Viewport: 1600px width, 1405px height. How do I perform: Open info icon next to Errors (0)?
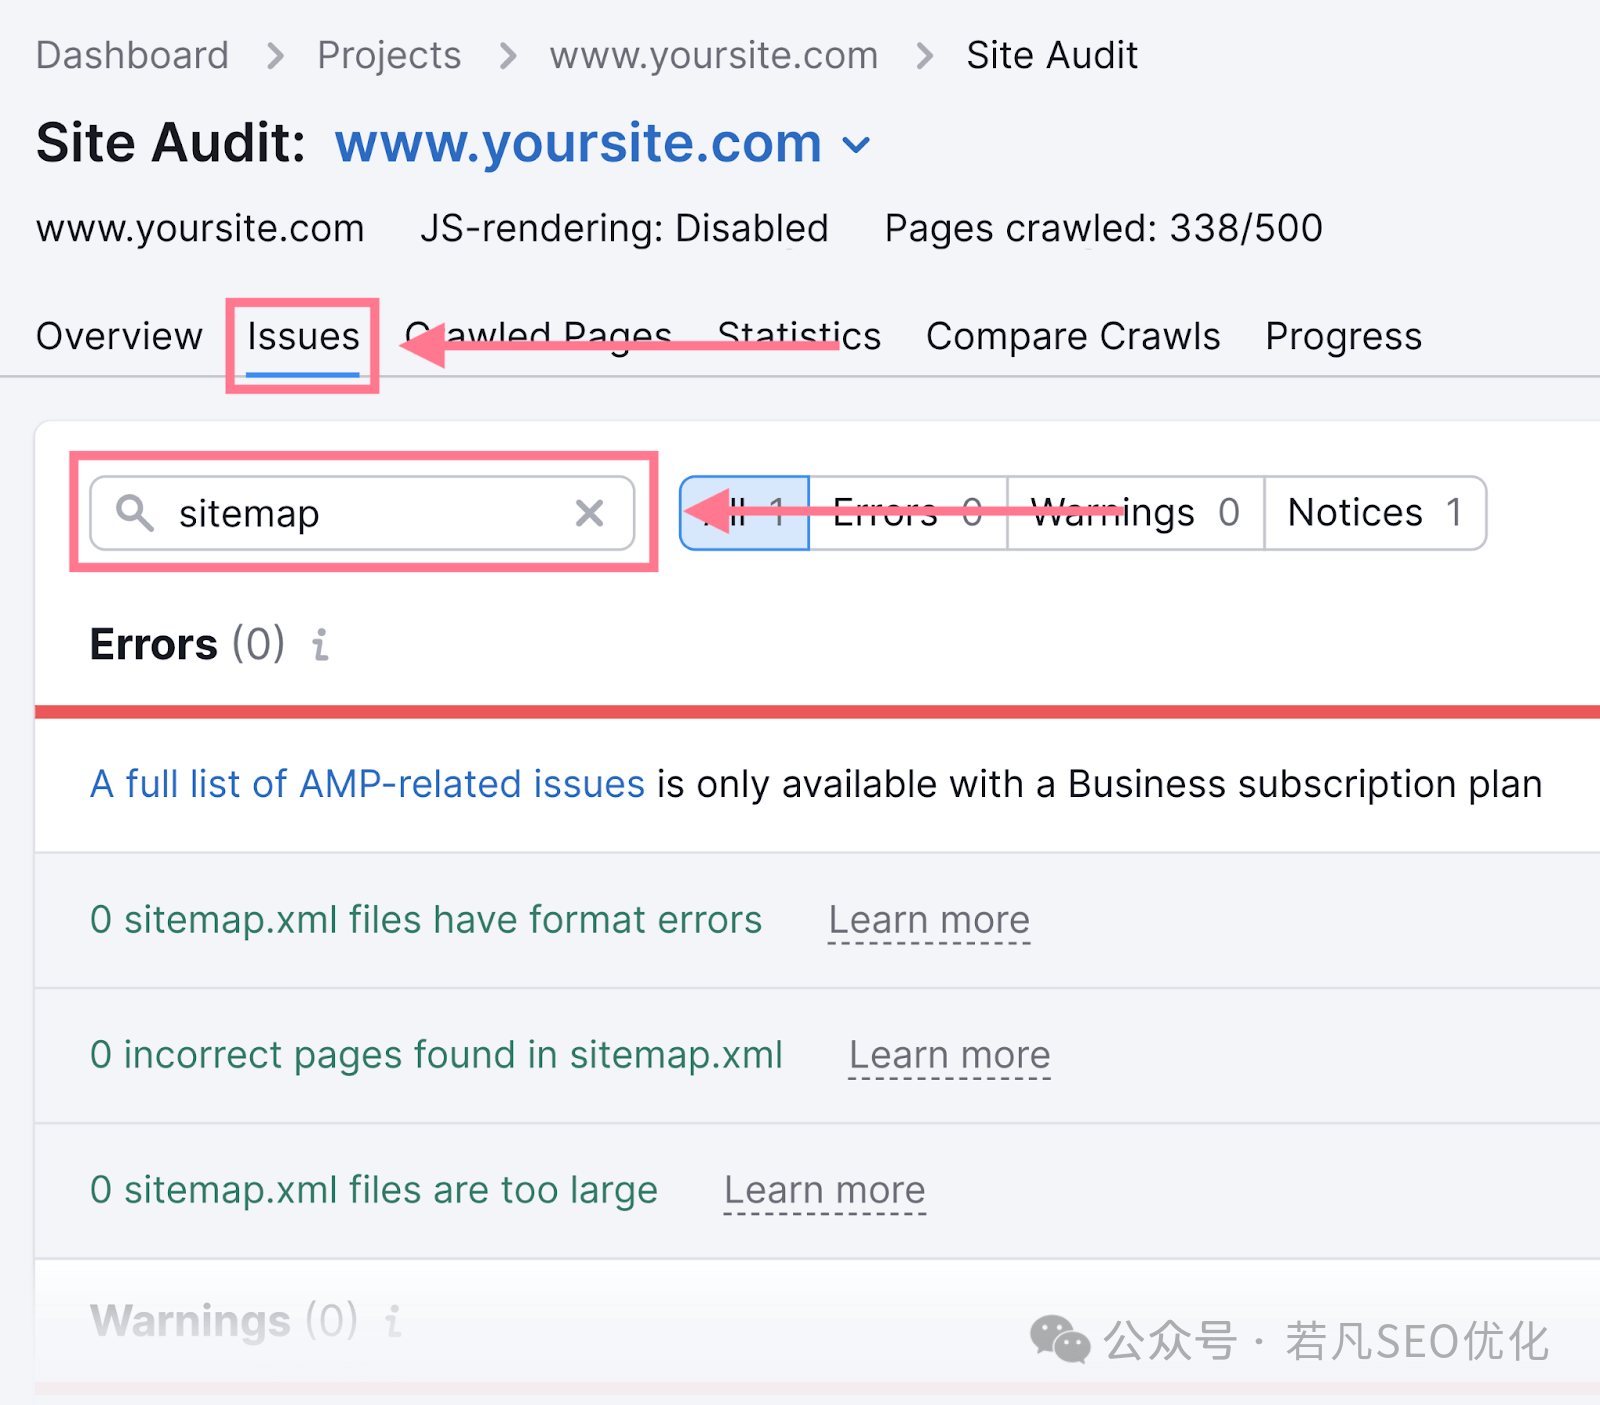pos(320,645)
